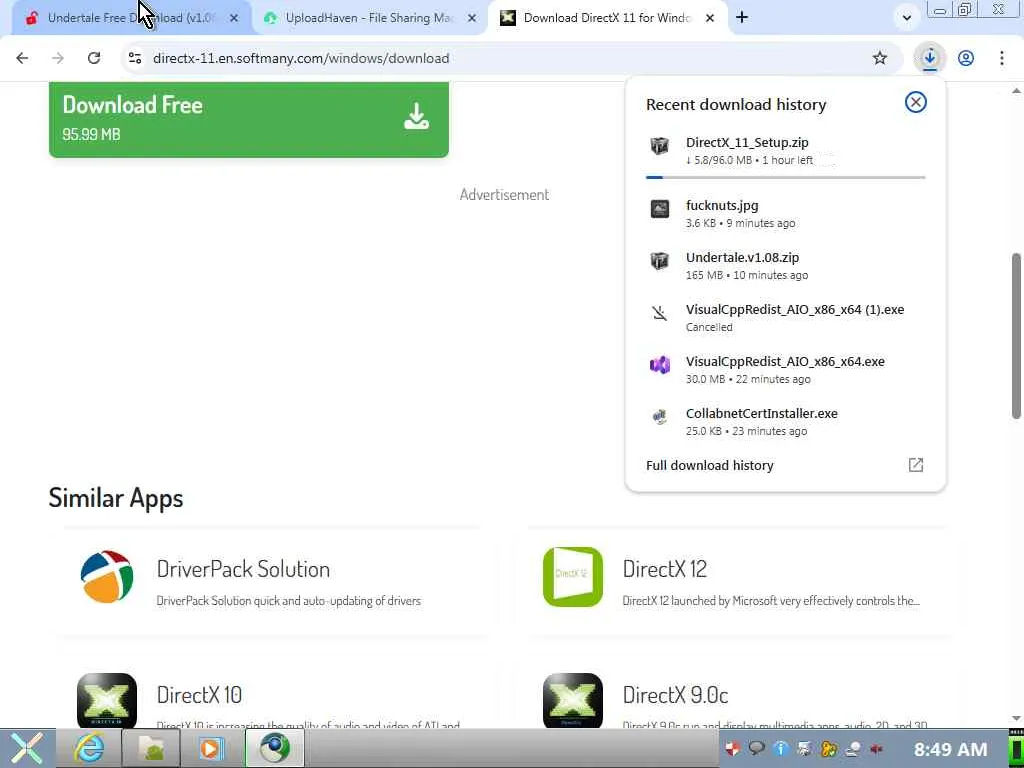Open VisualCppRedist_AIO_x86_x64.exe download entry
1024x768 pixels.
click(786, 370)
